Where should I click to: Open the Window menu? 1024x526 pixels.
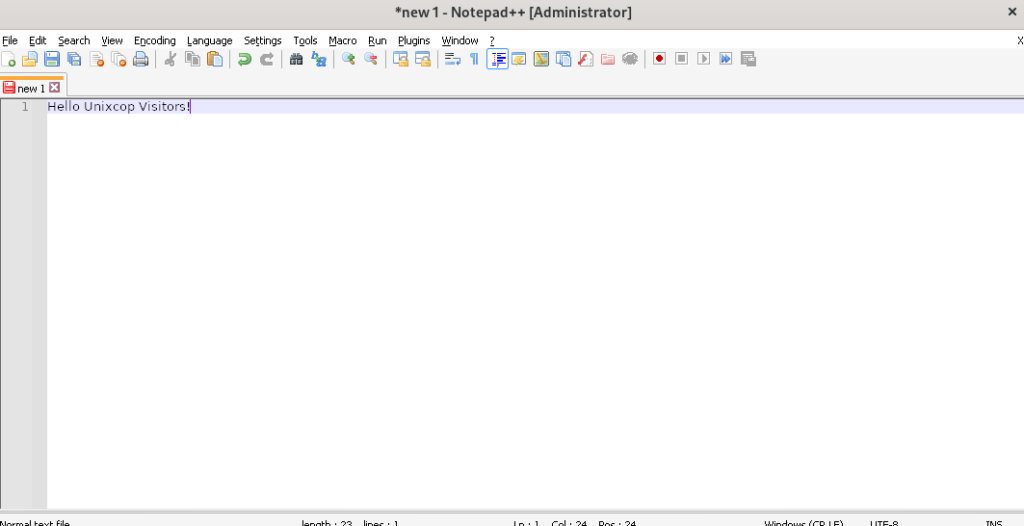(x=460, y=41)
